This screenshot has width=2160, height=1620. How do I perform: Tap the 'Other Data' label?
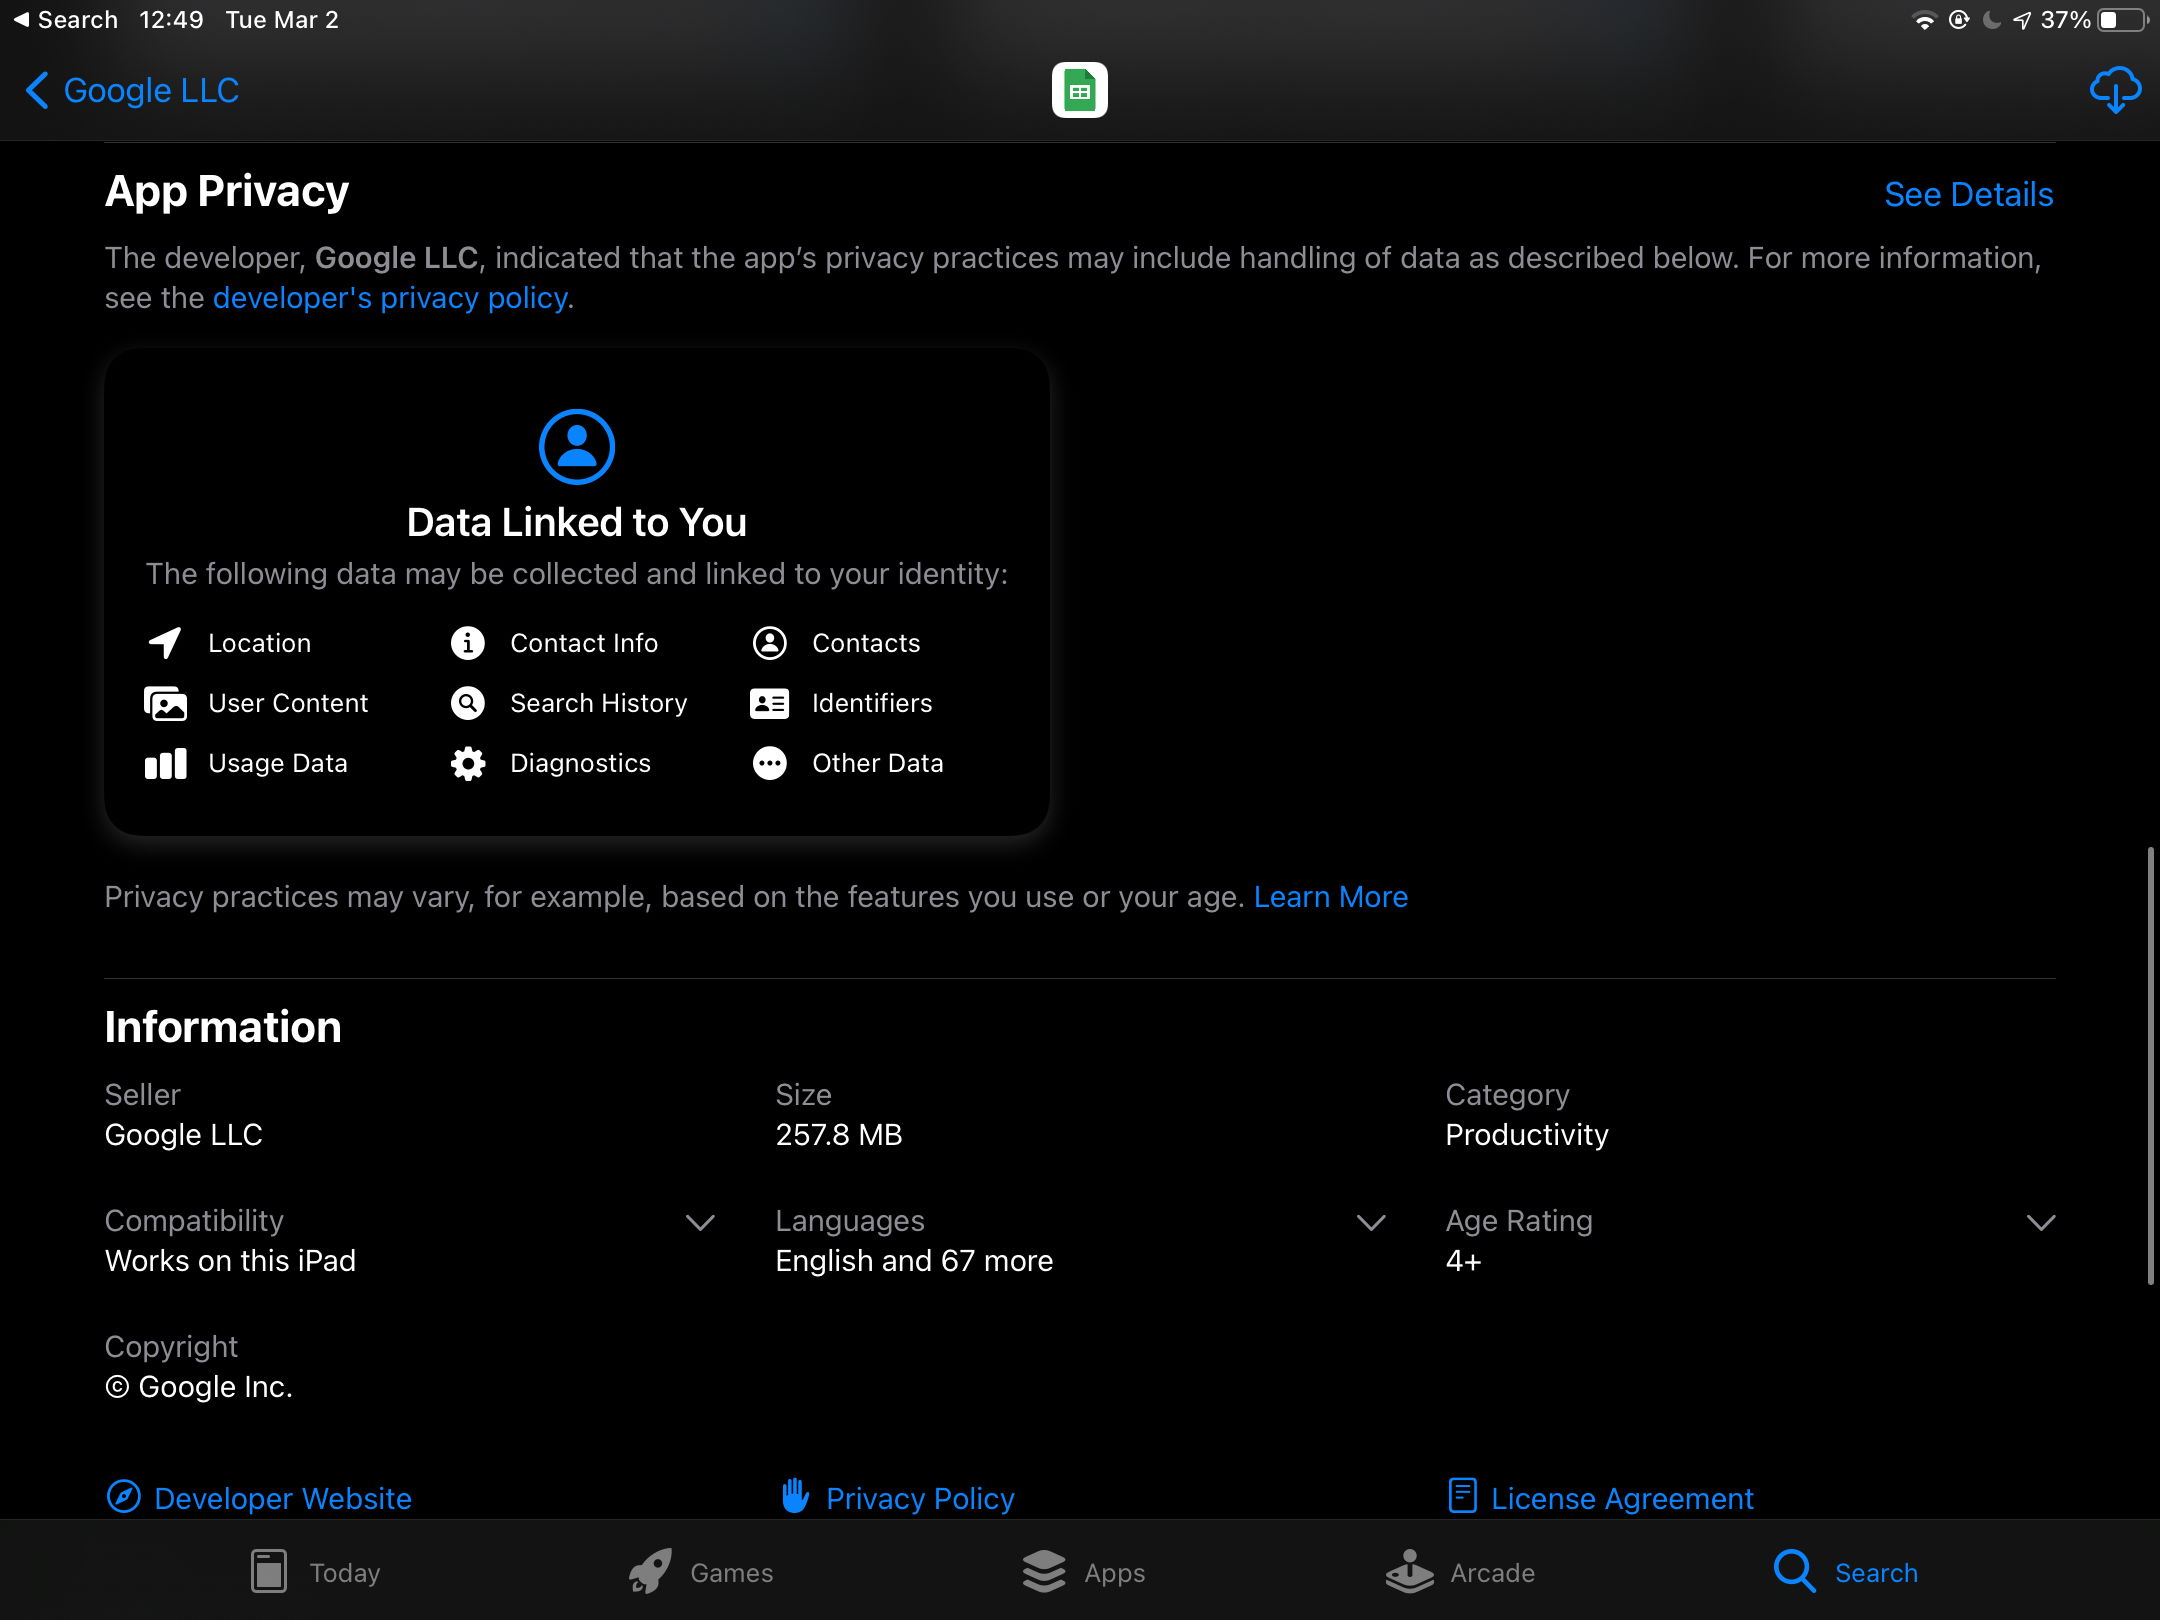877,763
